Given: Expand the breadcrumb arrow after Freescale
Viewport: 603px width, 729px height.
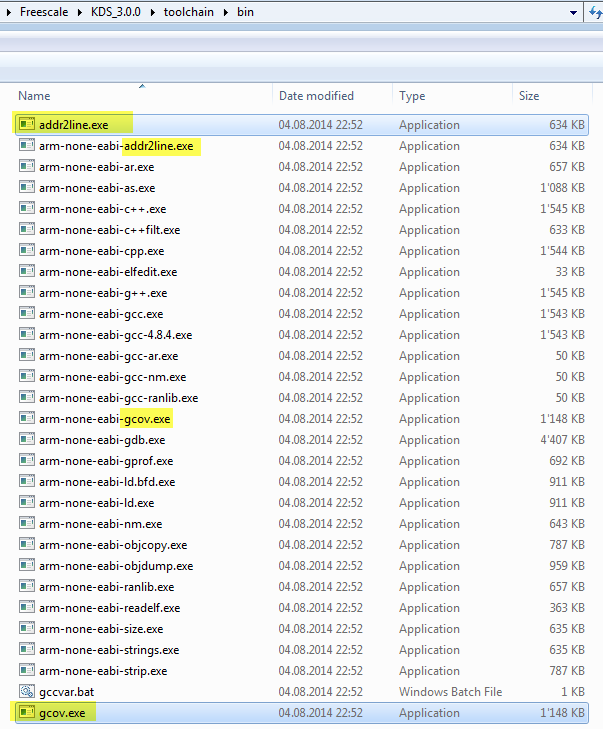Looking at the screenshot, I should [78, 13].
